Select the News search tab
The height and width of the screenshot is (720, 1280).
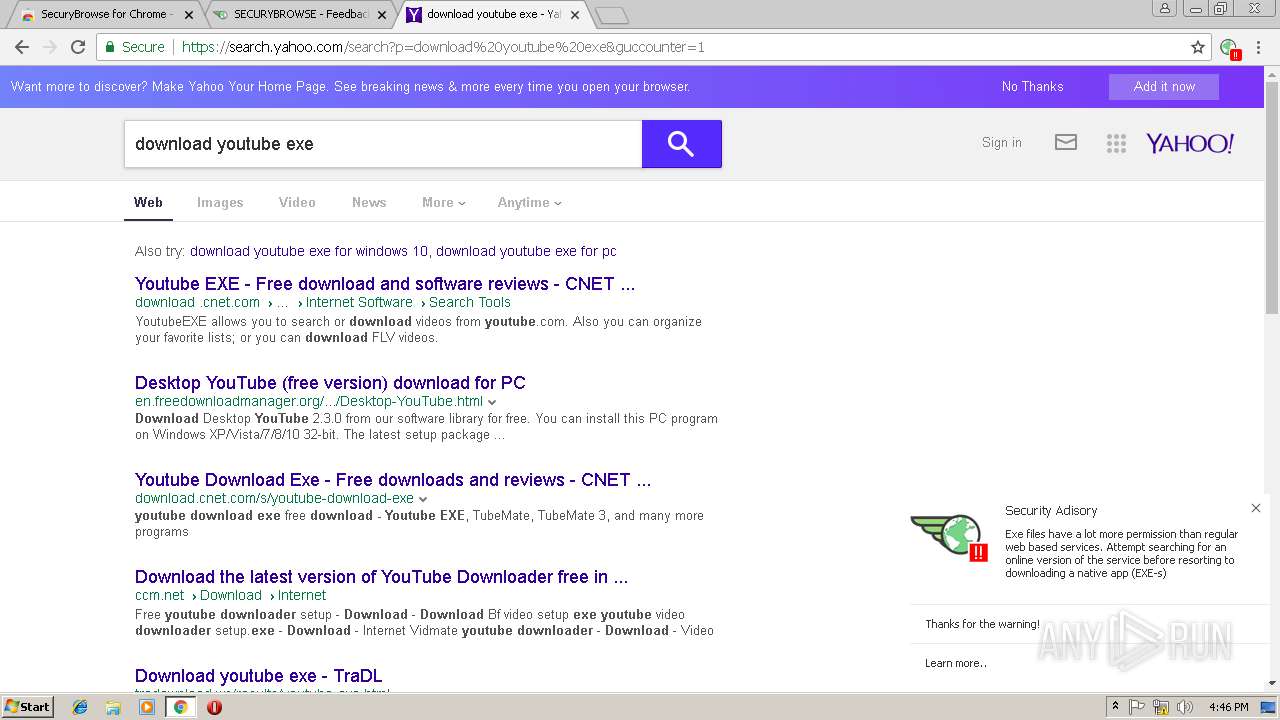369,202
